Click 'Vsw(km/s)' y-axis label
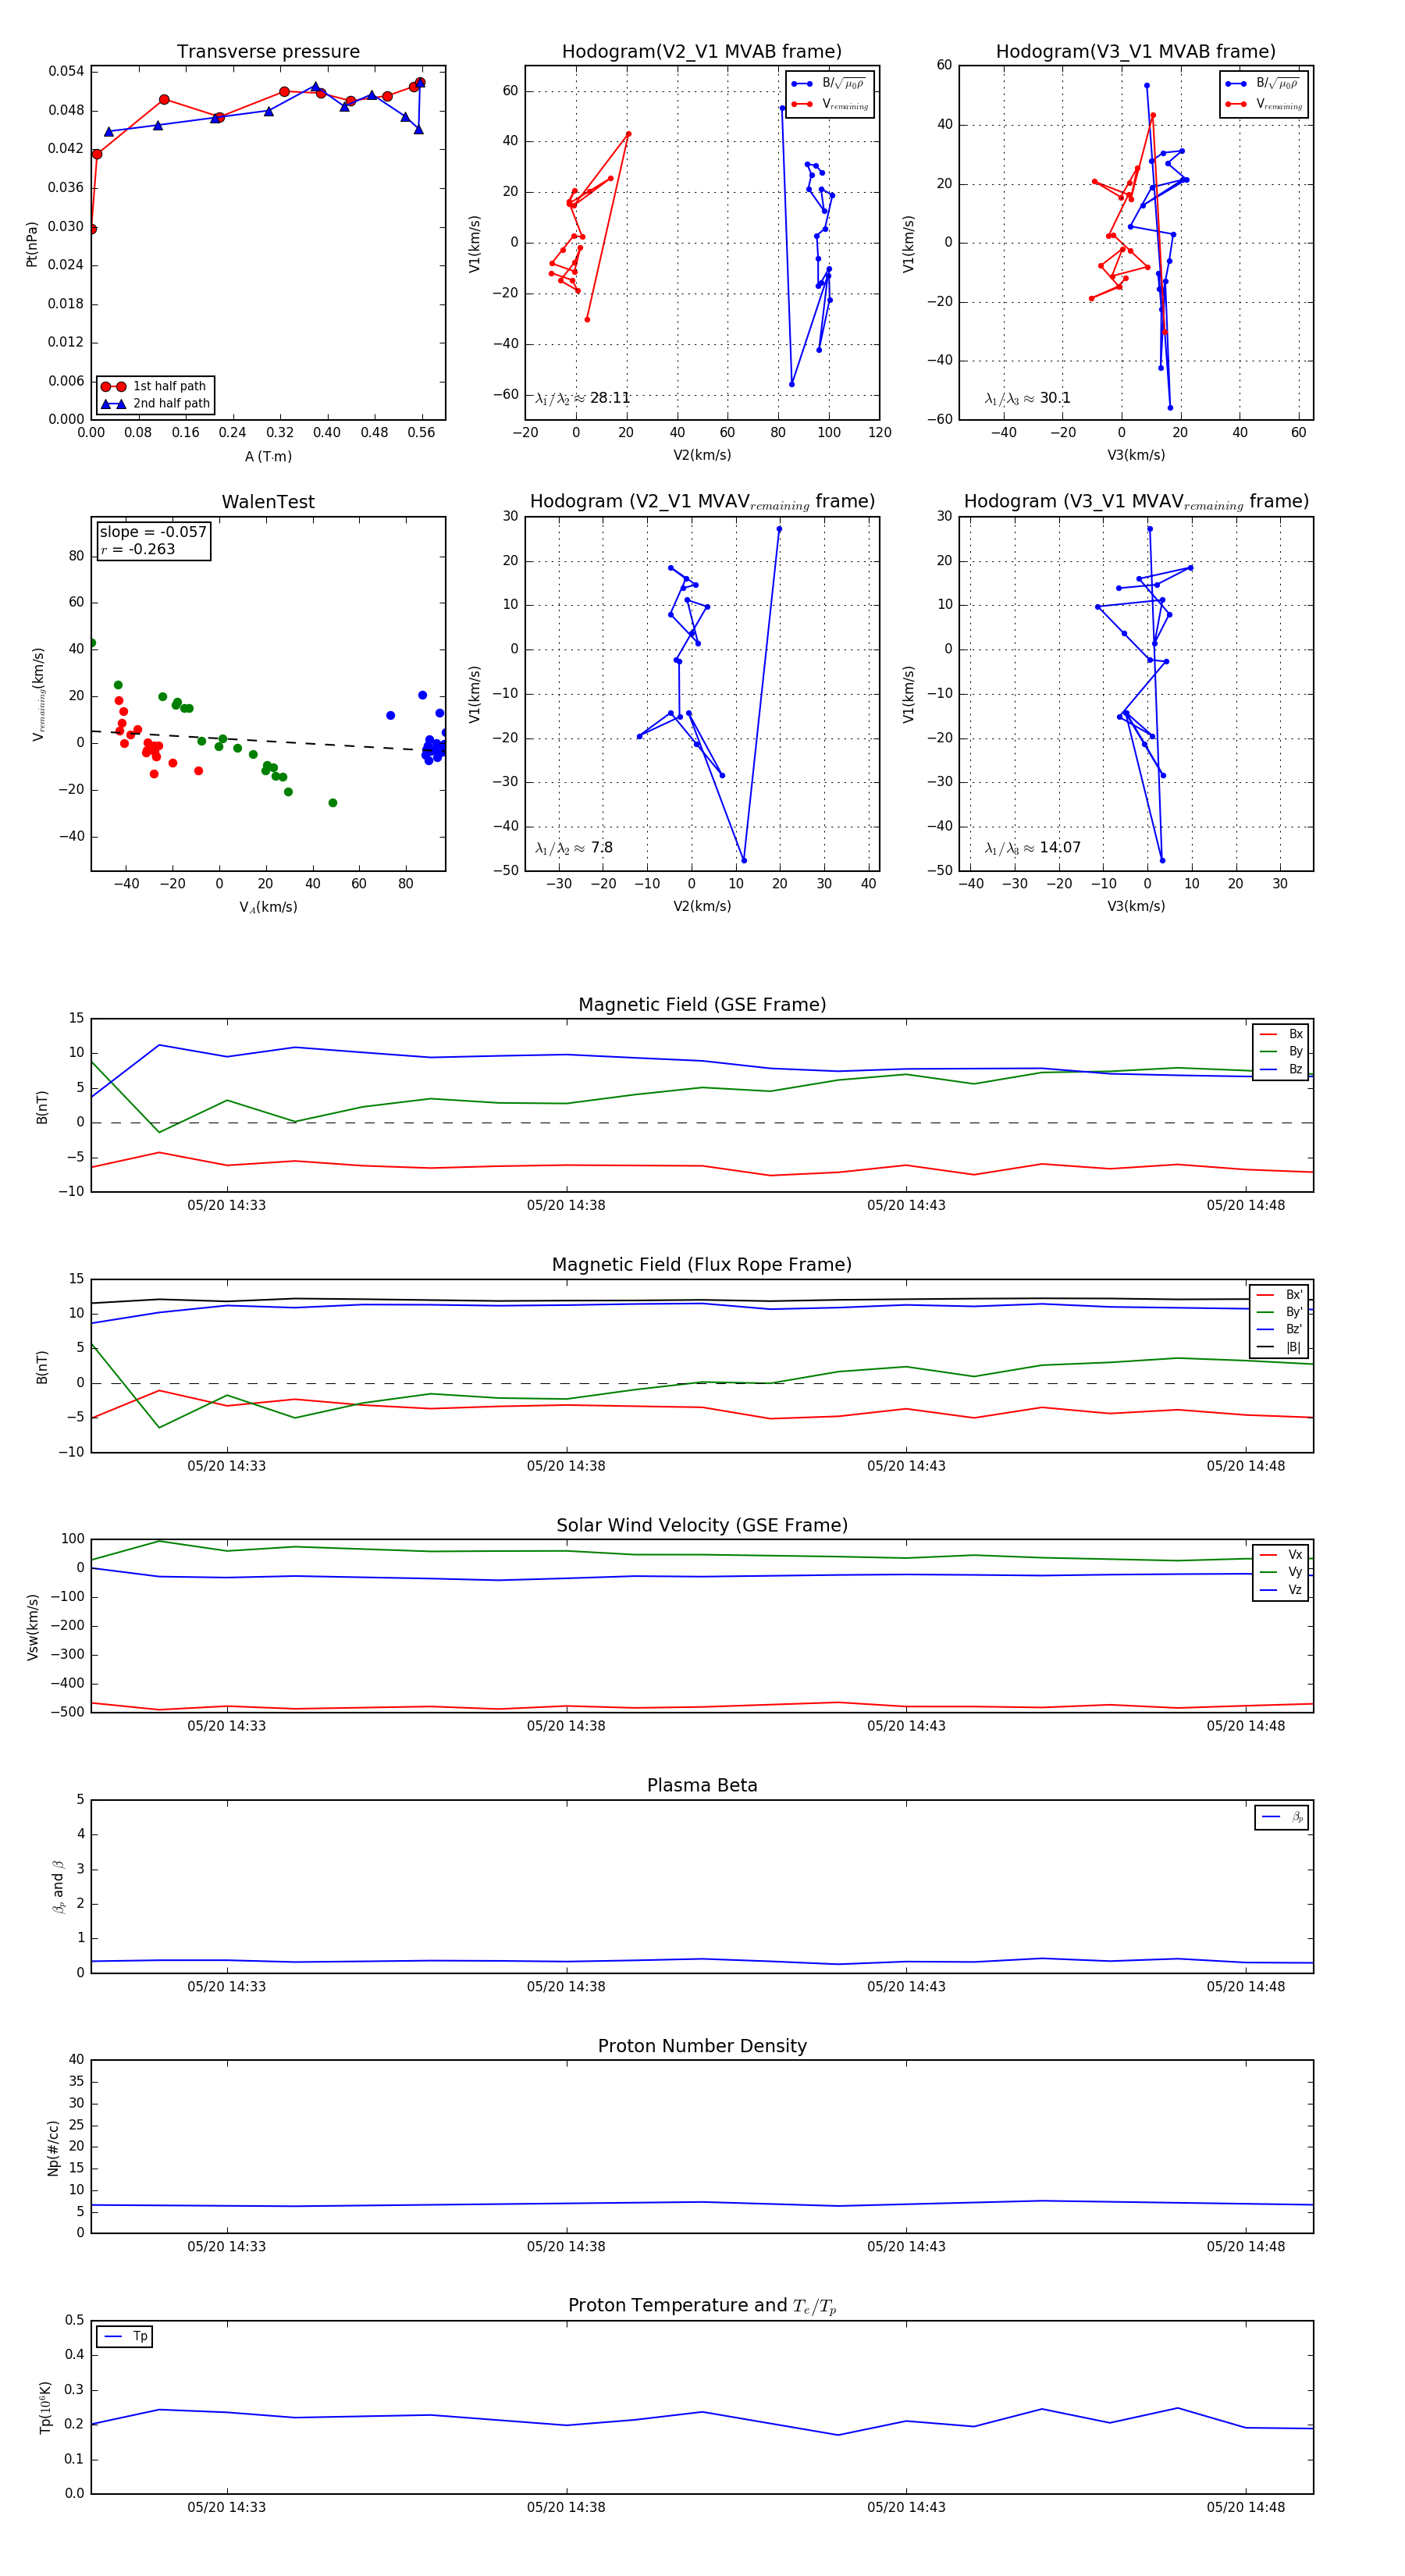Viewport: 1405px width, 2576px height. tap(32, 1627)
